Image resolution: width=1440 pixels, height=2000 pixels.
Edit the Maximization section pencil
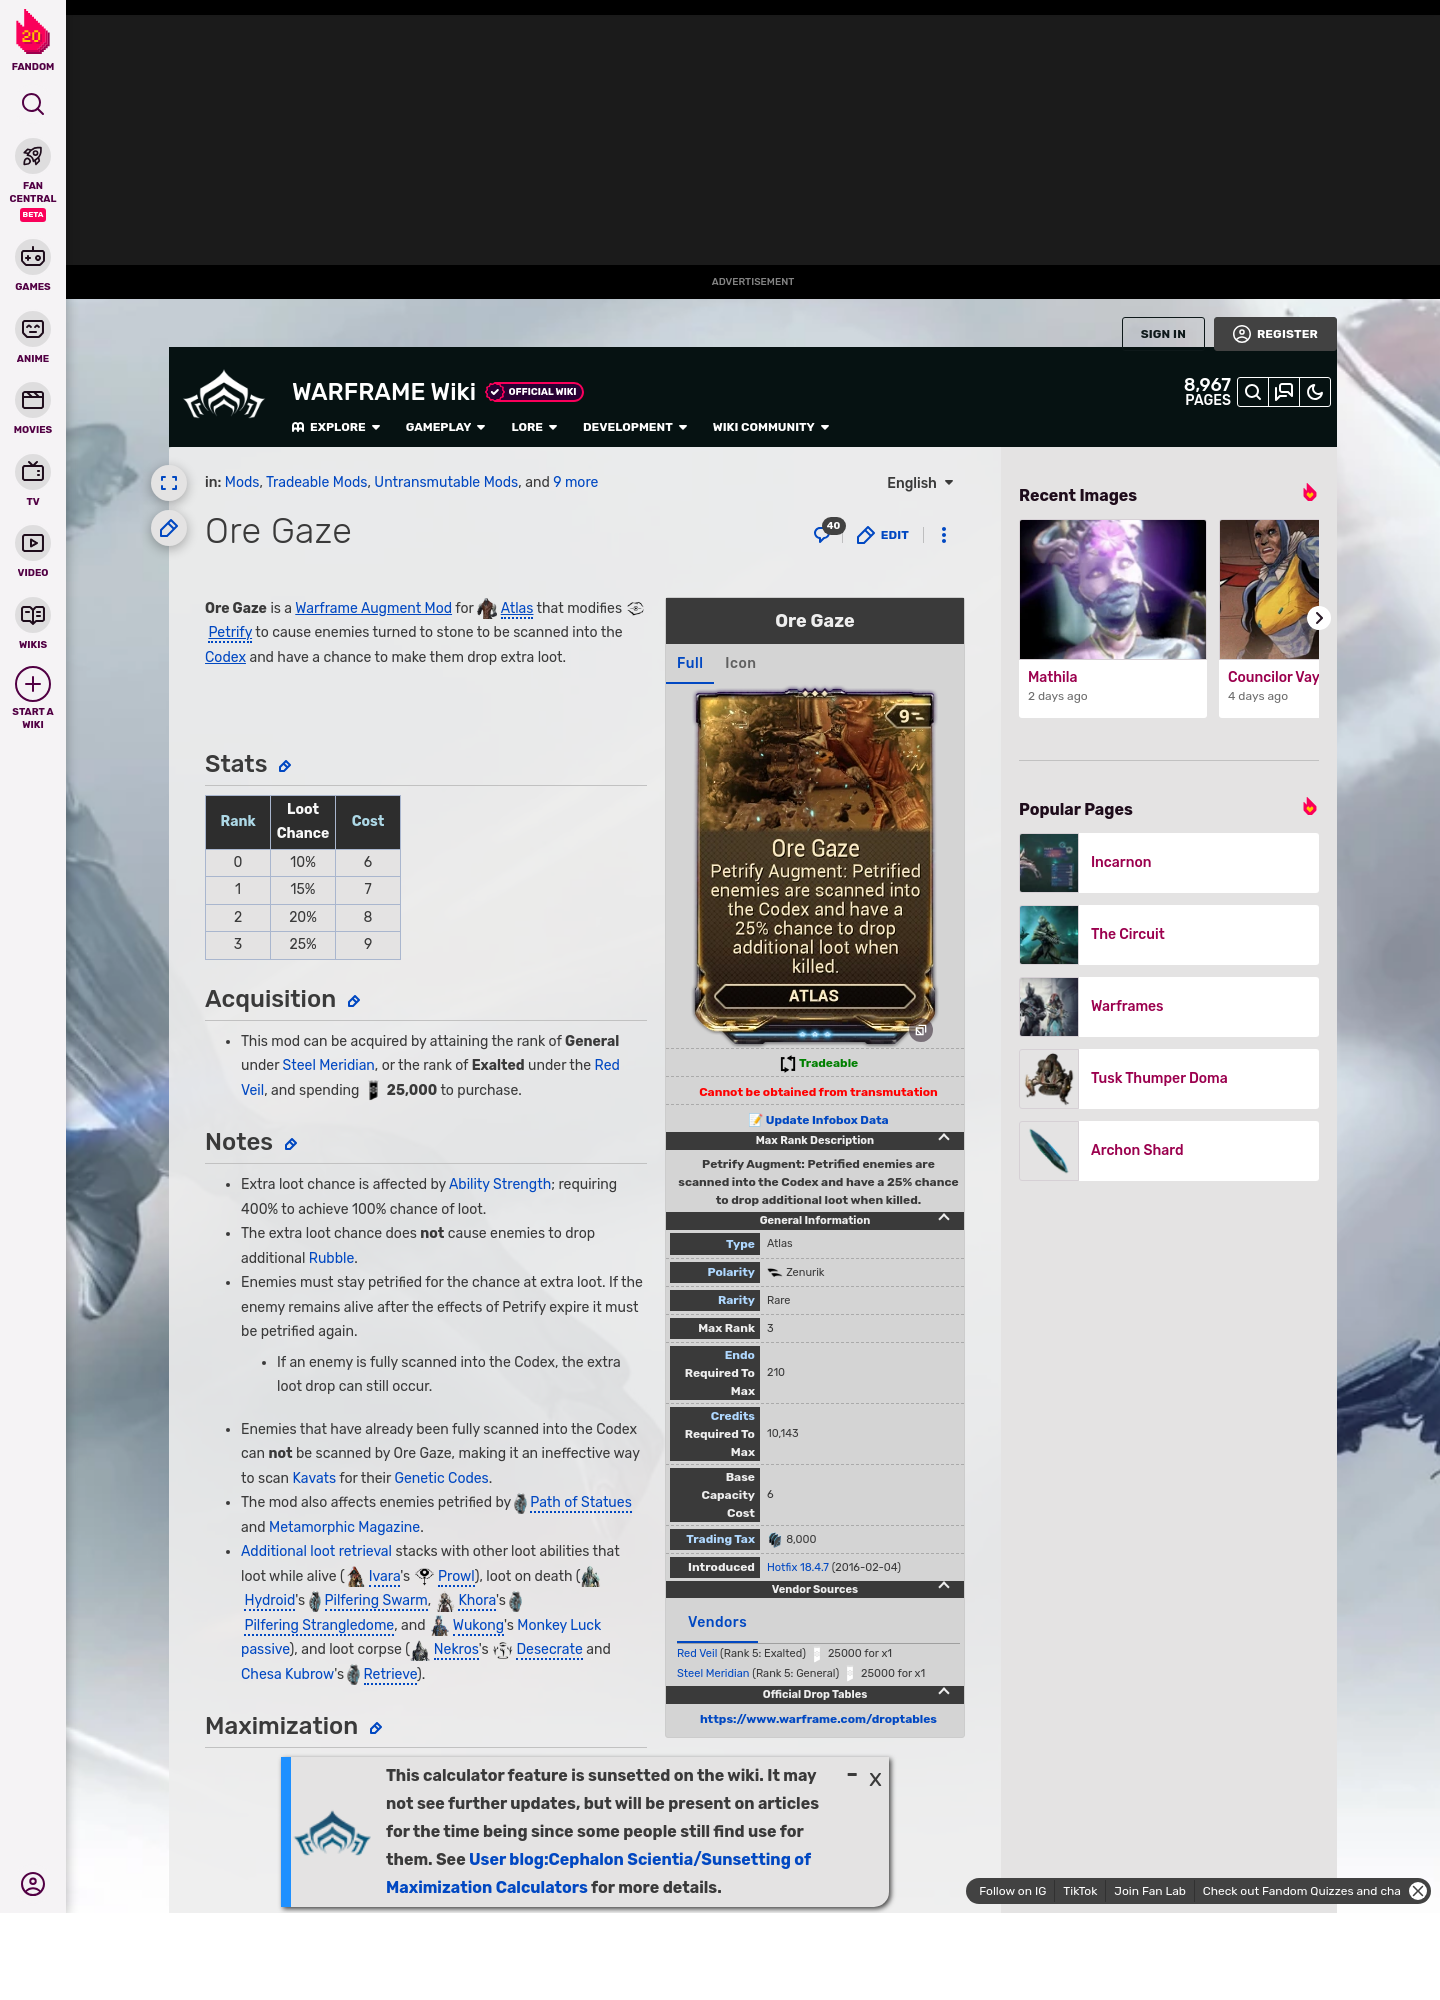(376, 1728)
